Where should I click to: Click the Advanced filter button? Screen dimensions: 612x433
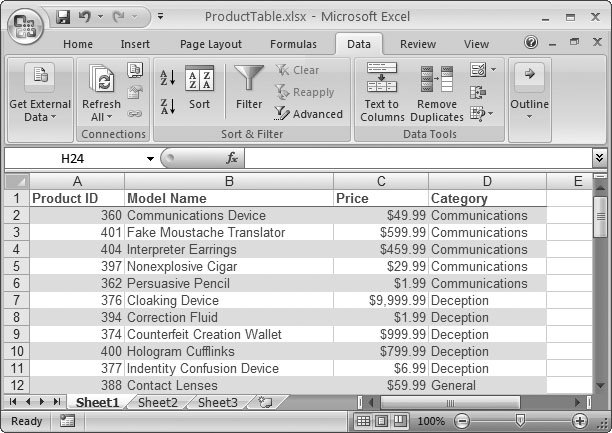click(309, 114)
